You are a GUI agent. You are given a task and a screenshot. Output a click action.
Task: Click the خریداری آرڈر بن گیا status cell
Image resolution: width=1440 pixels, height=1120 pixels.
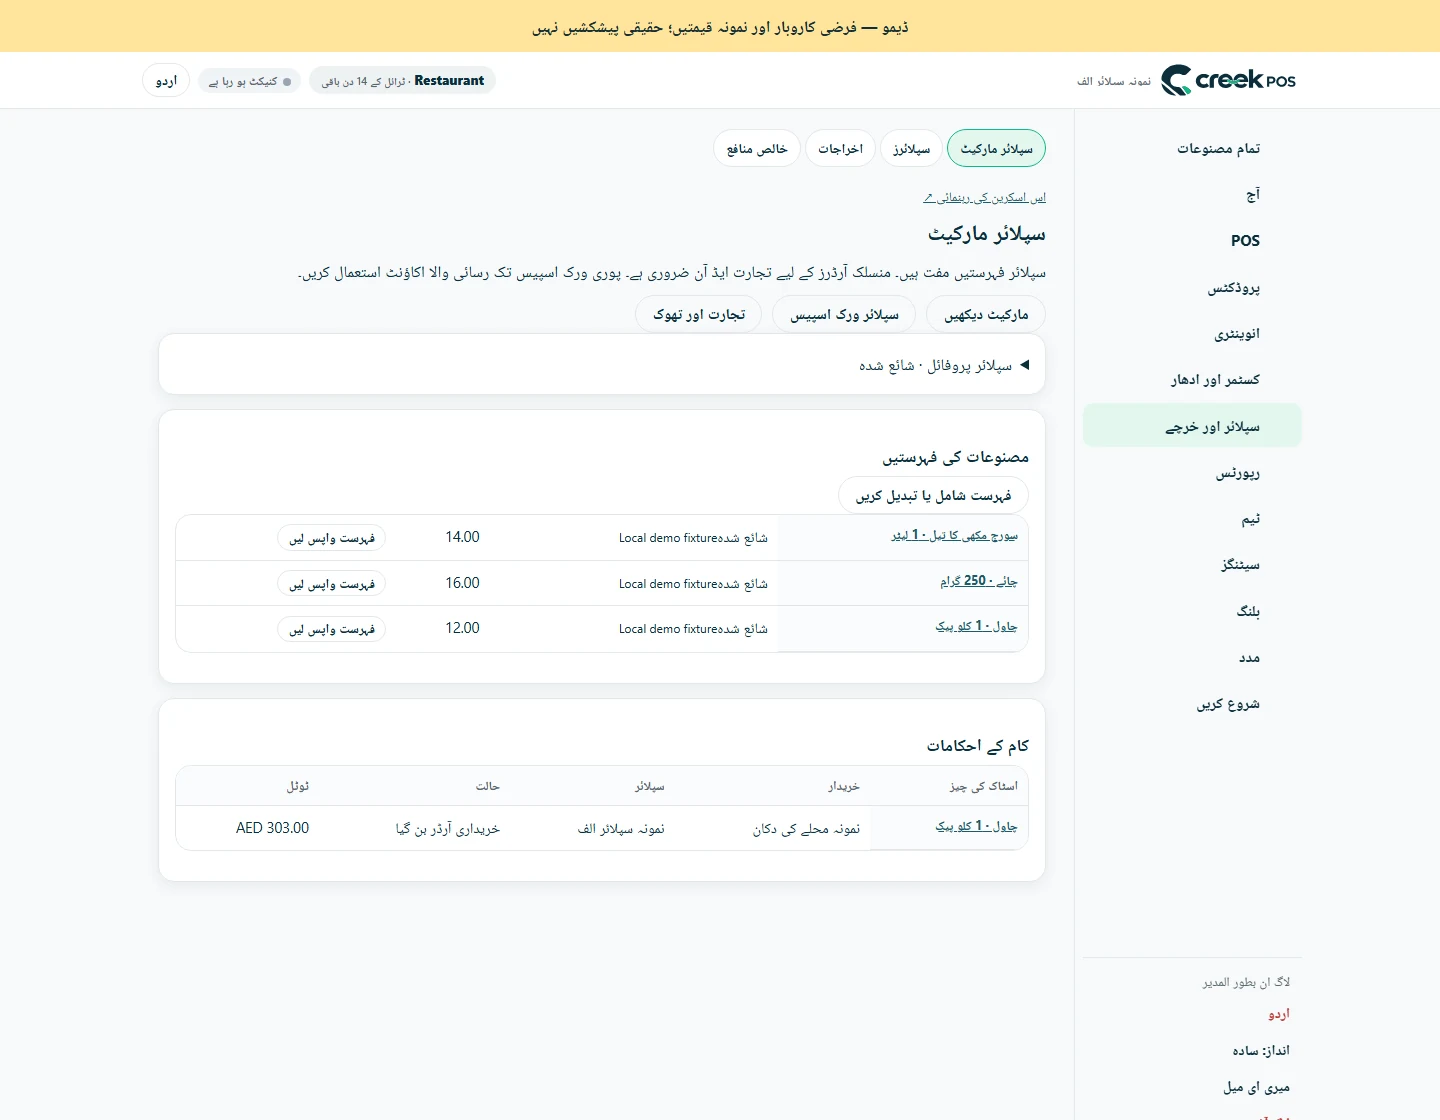click(x=447, y=828)
